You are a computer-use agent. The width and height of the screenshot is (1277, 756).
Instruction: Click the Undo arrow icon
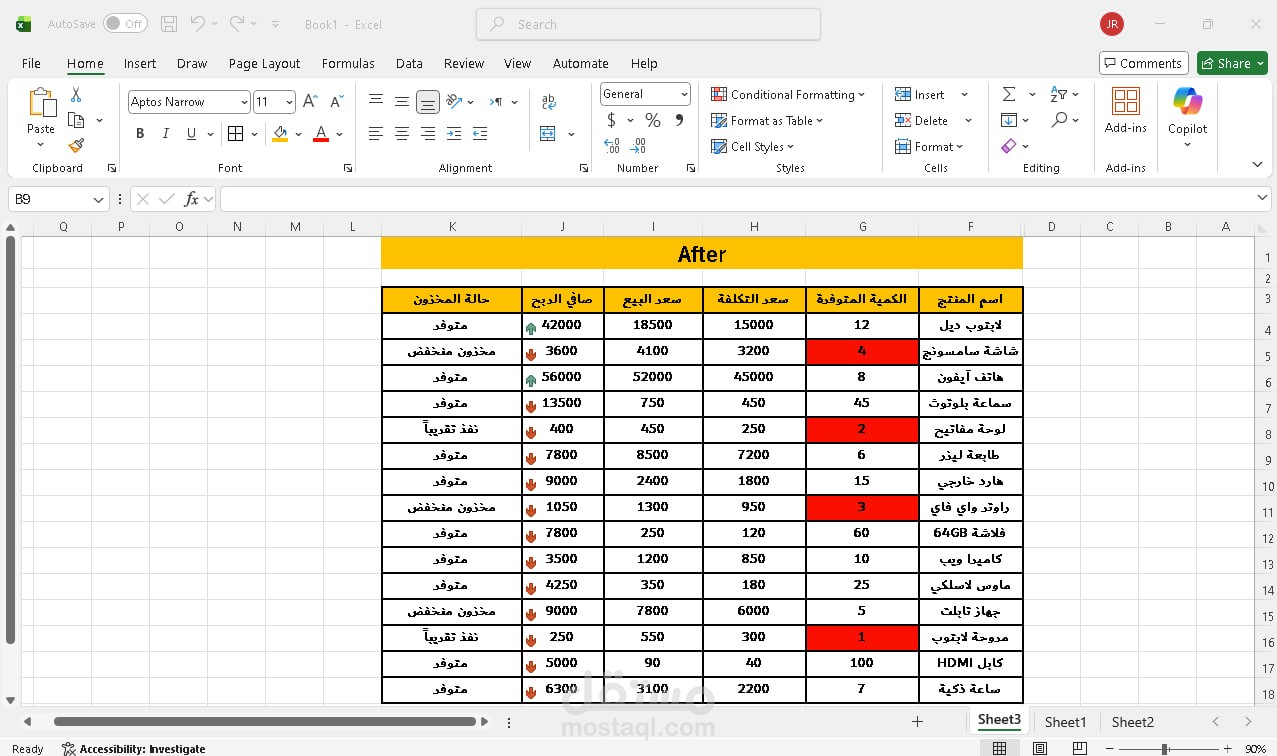[x=198, y=24]
